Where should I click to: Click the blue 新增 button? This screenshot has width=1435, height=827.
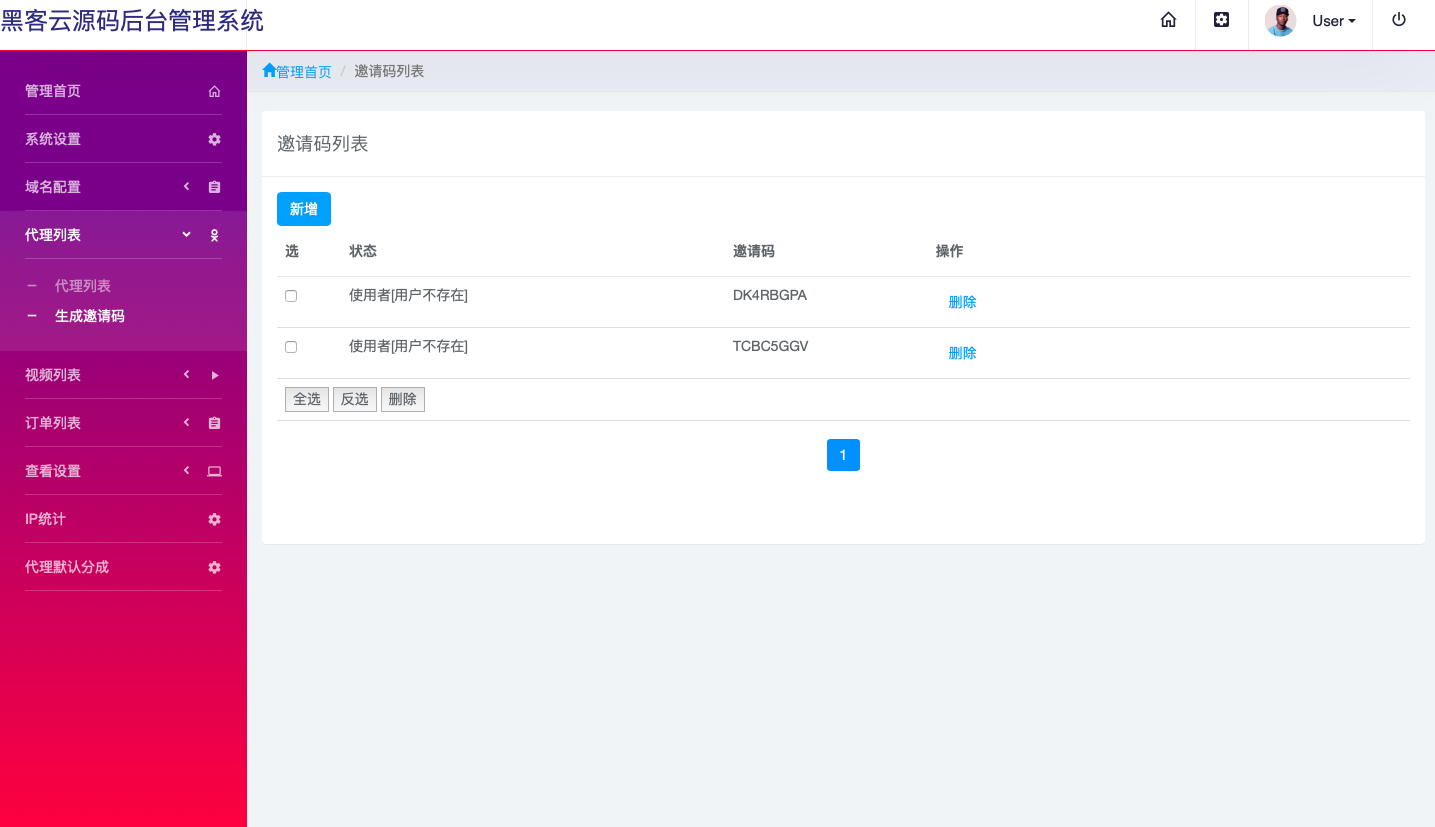[303, 209]
